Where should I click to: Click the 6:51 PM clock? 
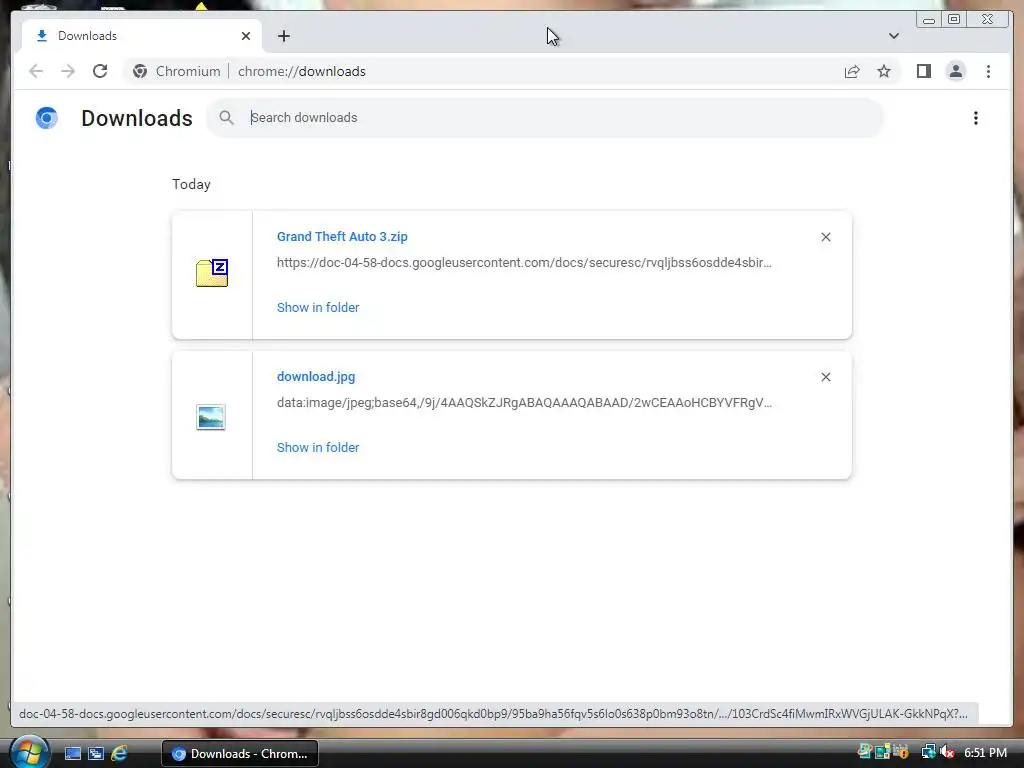985,752
